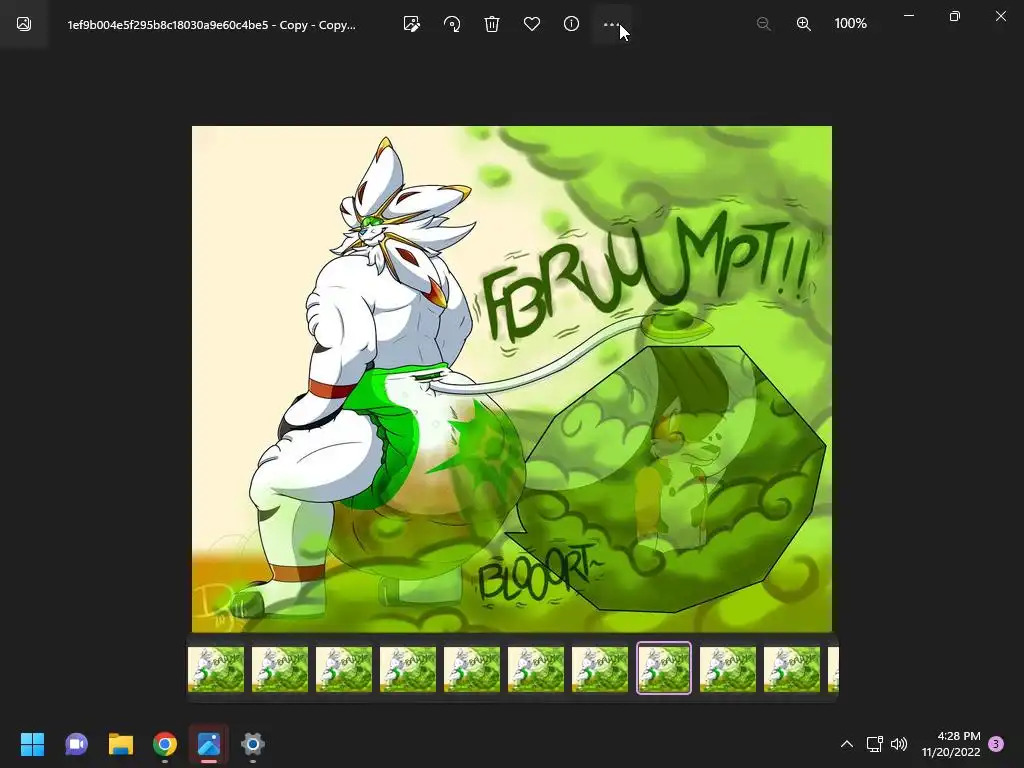Open the clock and date 4:28 PM

tap(951, 744)
